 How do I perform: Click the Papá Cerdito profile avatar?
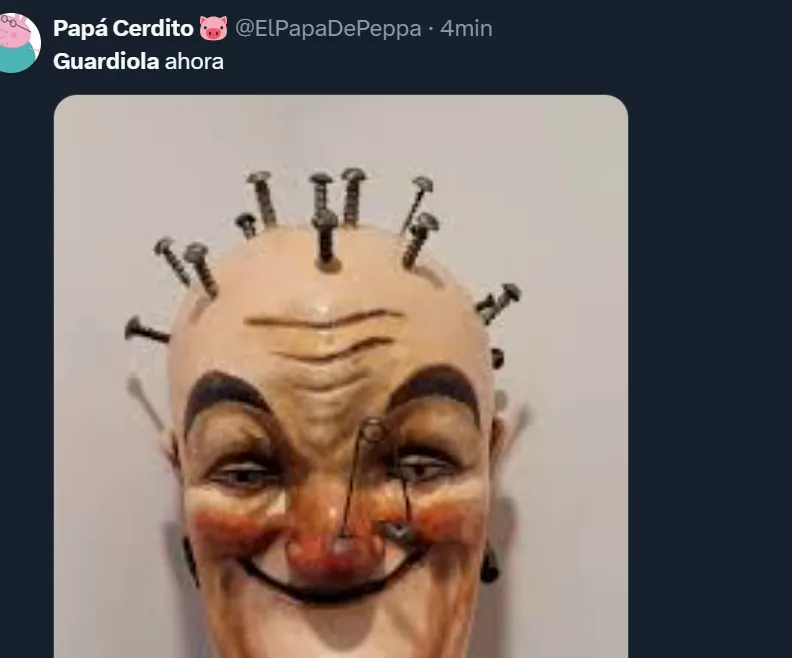19,42
